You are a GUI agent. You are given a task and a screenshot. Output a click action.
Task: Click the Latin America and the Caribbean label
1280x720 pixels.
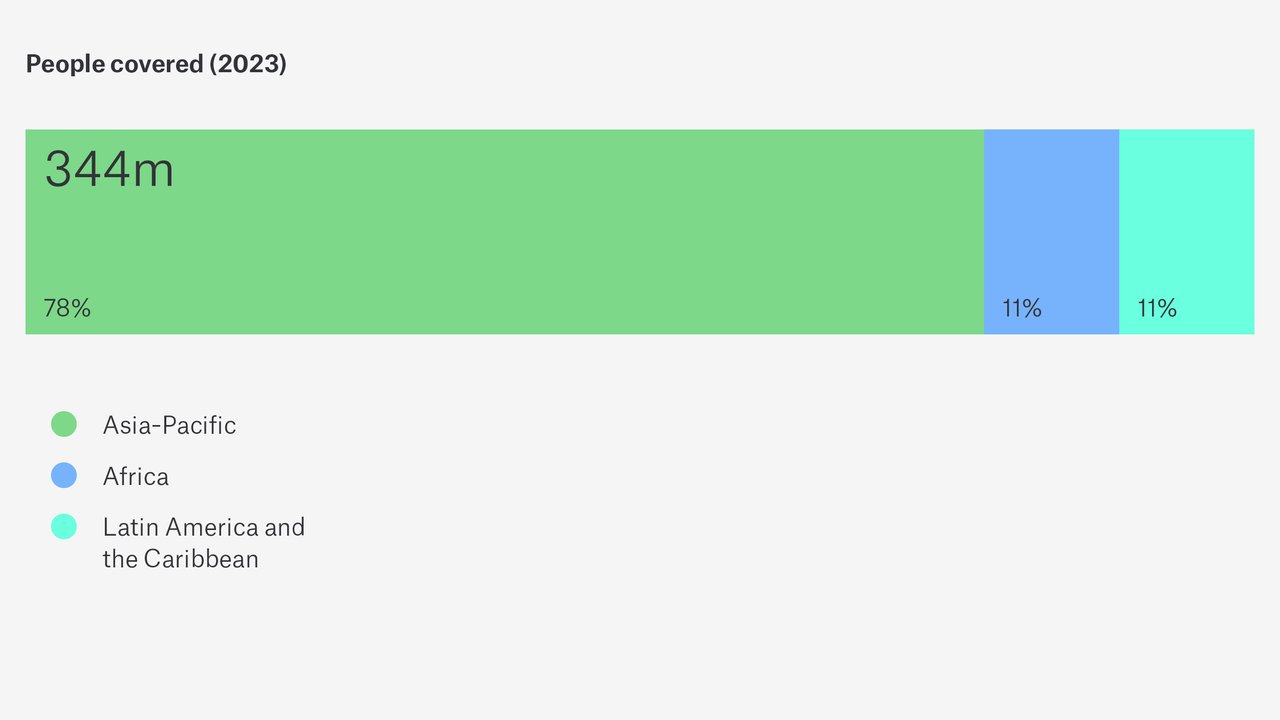[203, 542]
